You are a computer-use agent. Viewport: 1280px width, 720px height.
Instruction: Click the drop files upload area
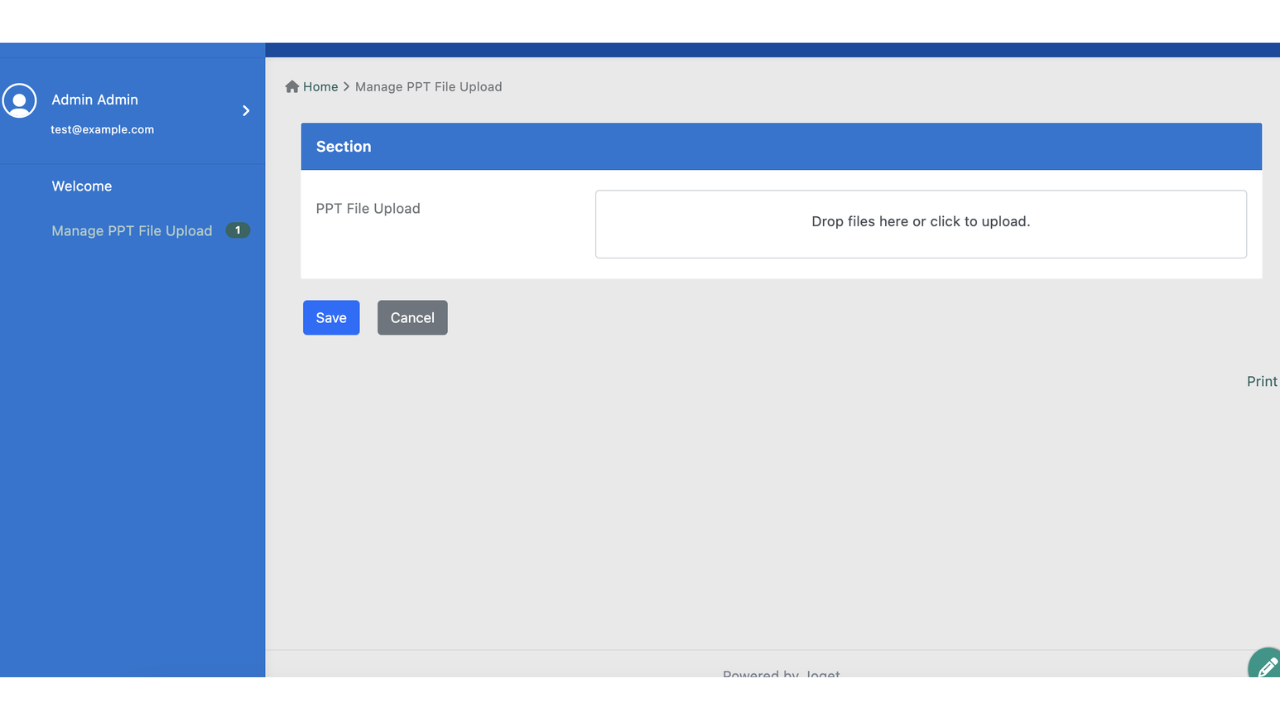[x=920, y=223]
